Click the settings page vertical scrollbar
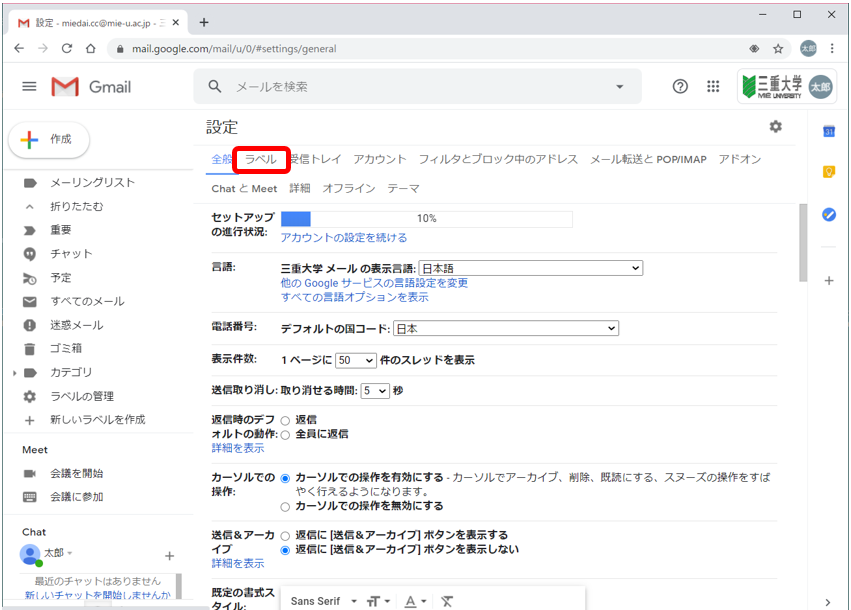 [803, 243]
